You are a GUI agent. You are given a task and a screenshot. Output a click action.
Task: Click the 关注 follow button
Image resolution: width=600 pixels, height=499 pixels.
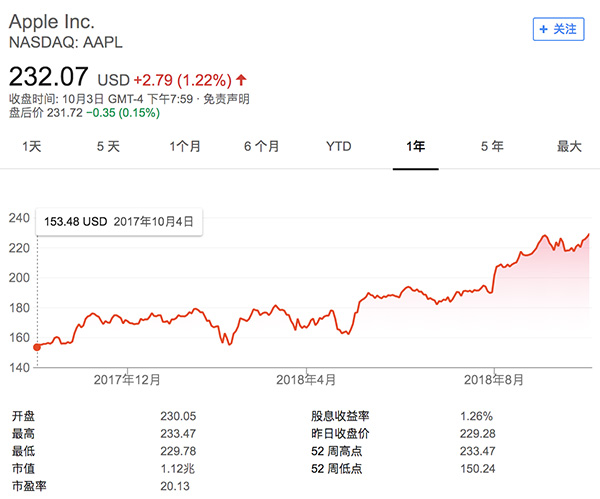pyautogui.click(x=558, y=29)
